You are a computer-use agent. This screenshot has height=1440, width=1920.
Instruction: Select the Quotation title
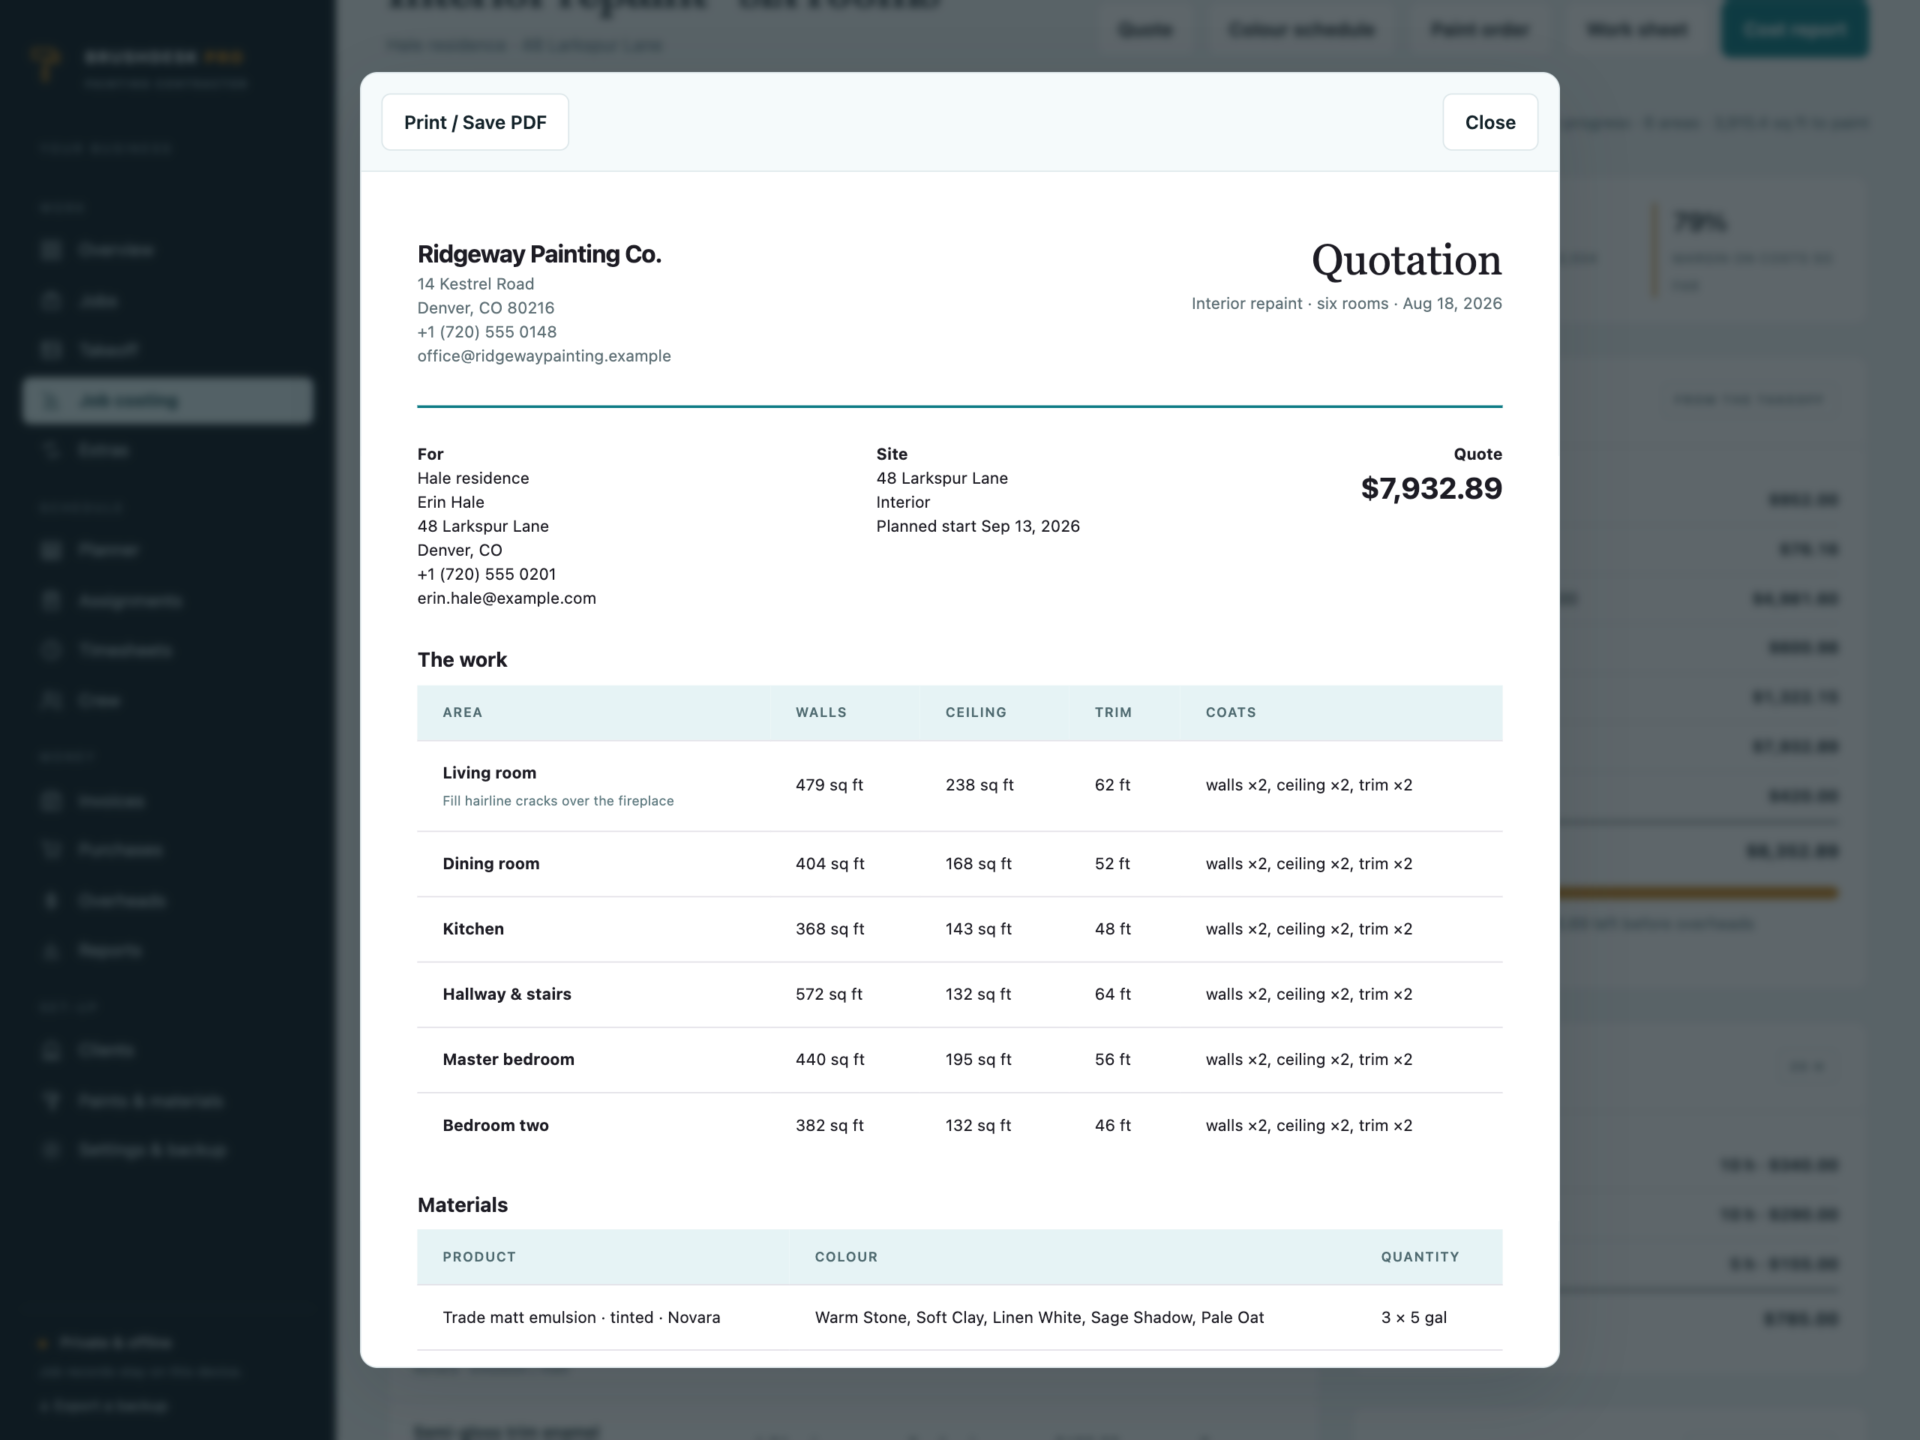coord(1406,260)
